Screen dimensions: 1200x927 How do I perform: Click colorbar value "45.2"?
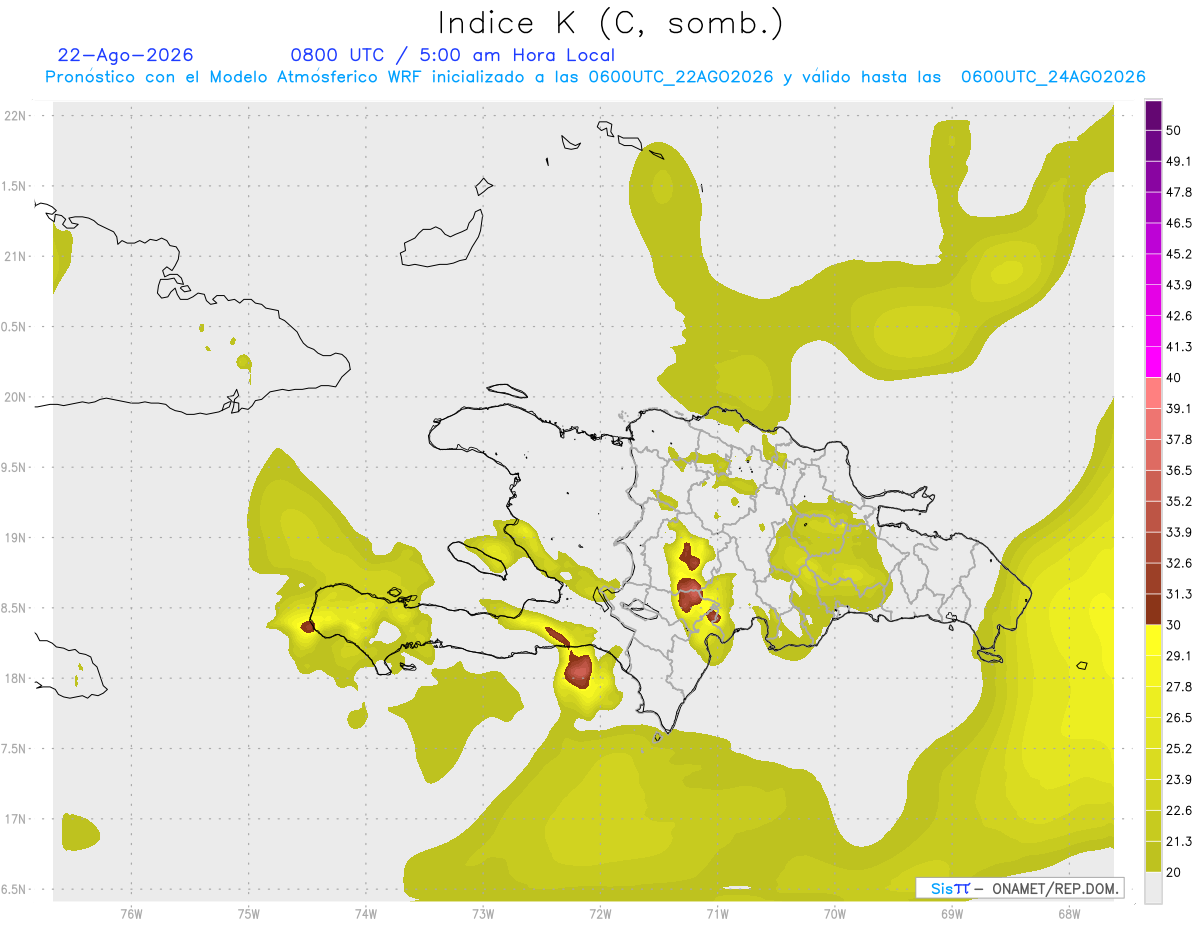1178,254
